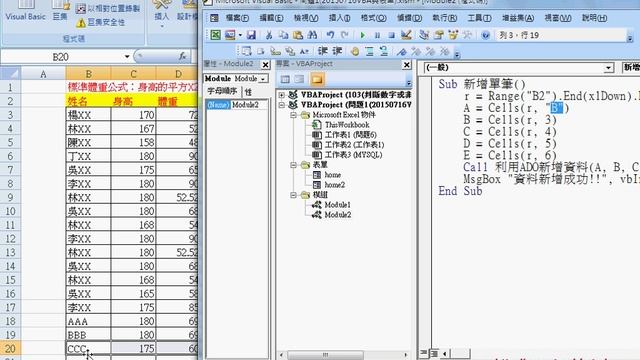Click the Outdent icon in edit toolbar
Image resolution: width=640 pixels, height=360 pixels.
[x=337, y=51]
